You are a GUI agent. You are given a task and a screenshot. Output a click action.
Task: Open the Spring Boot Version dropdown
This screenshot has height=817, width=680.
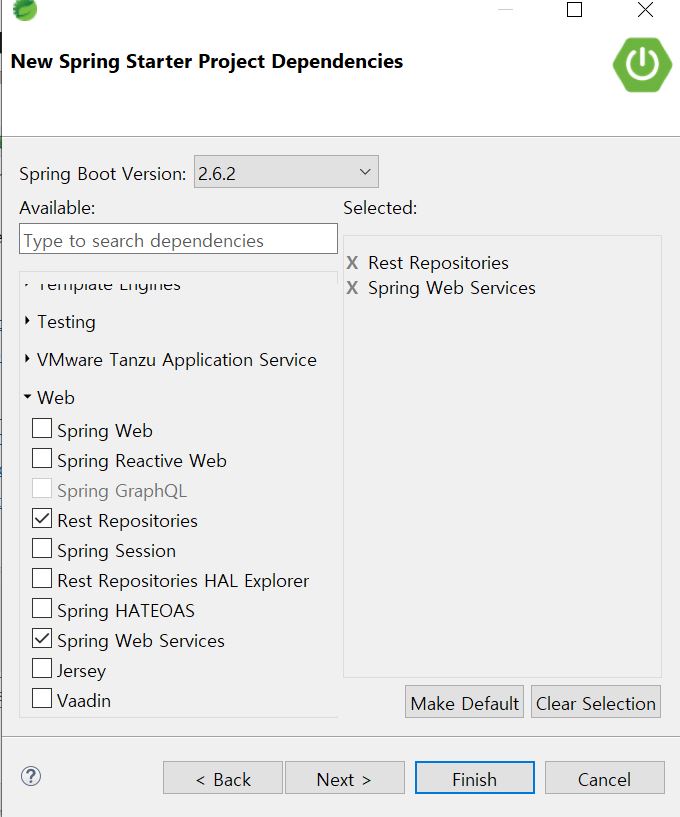coord(286,172)
